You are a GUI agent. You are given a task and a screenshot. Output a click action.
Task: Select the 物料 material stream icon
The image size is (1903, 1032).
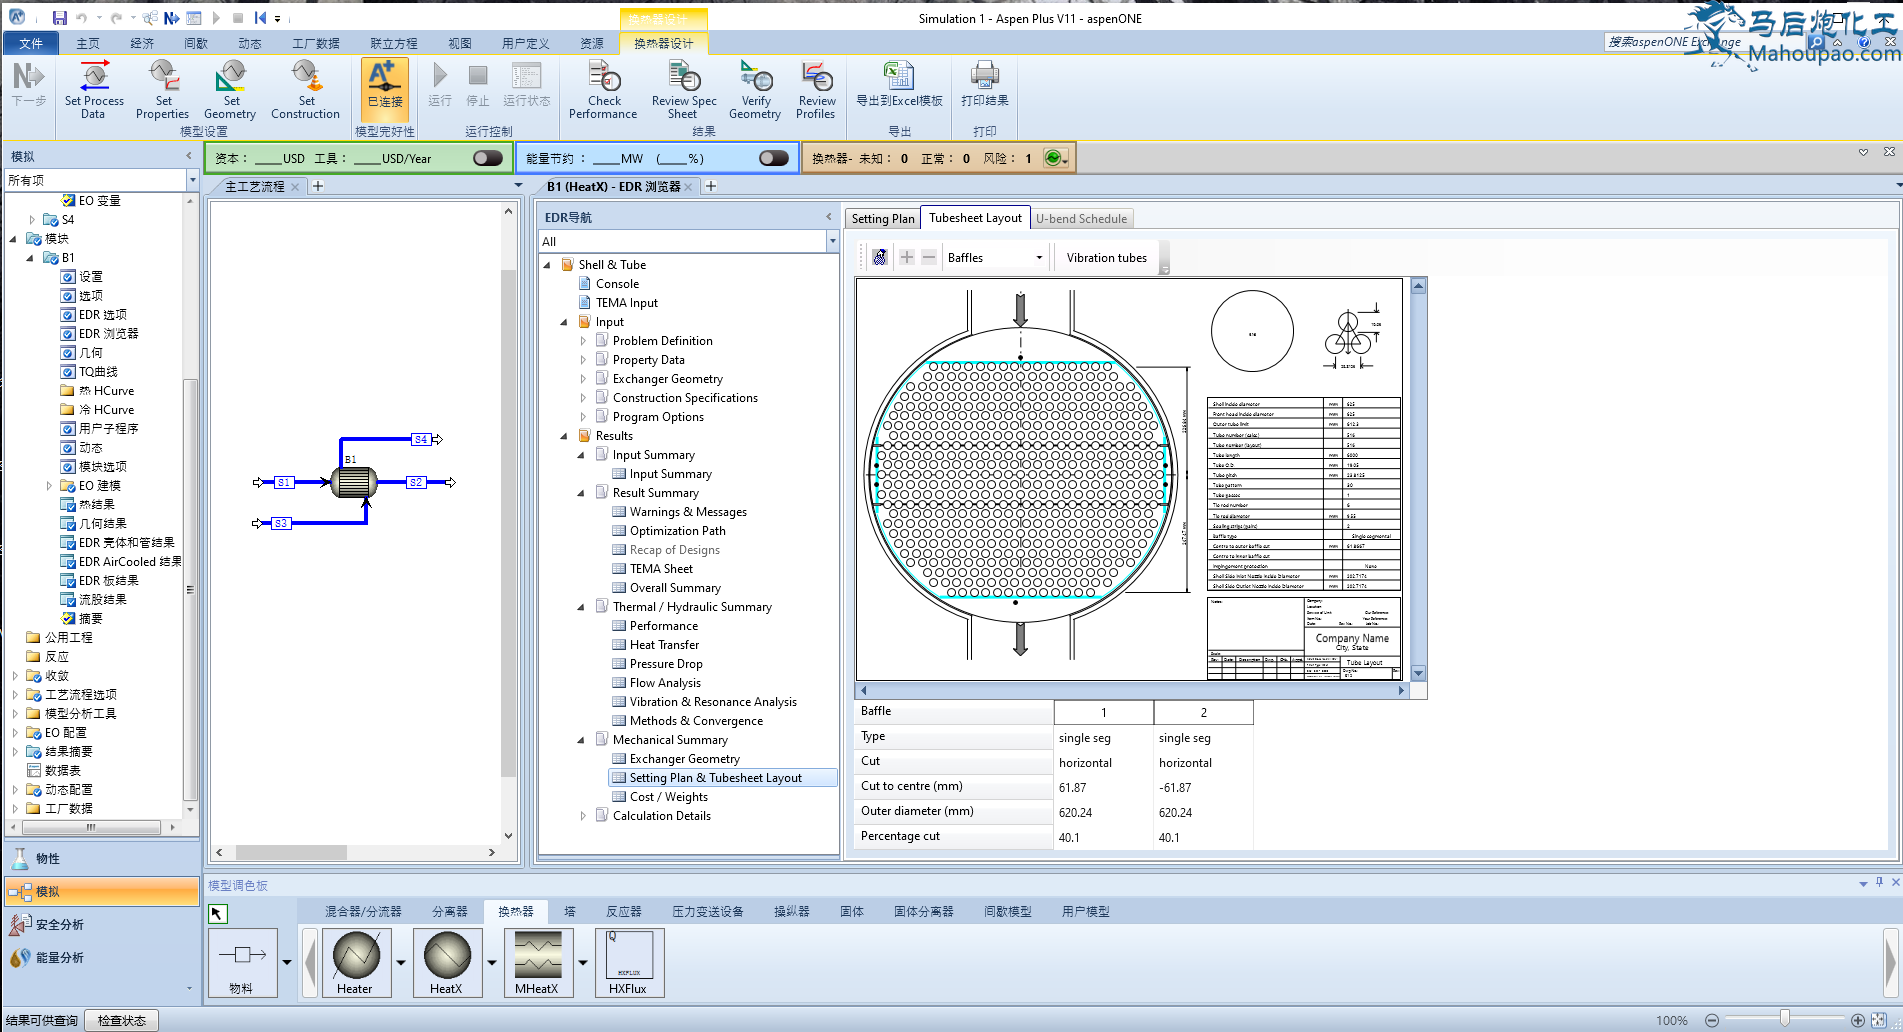(242, 962)
